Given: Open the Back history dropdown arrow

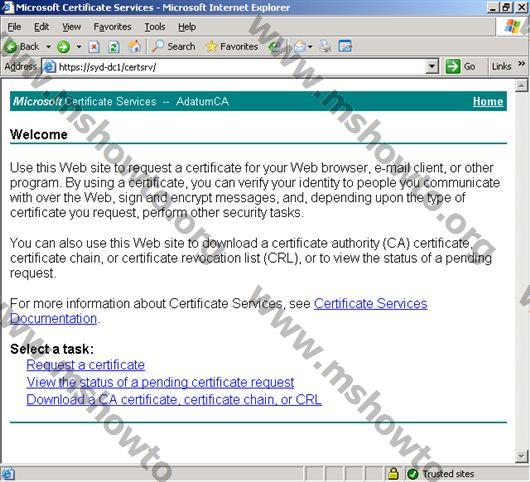Looking at the screenshot, I should click(x=48, y=47).
